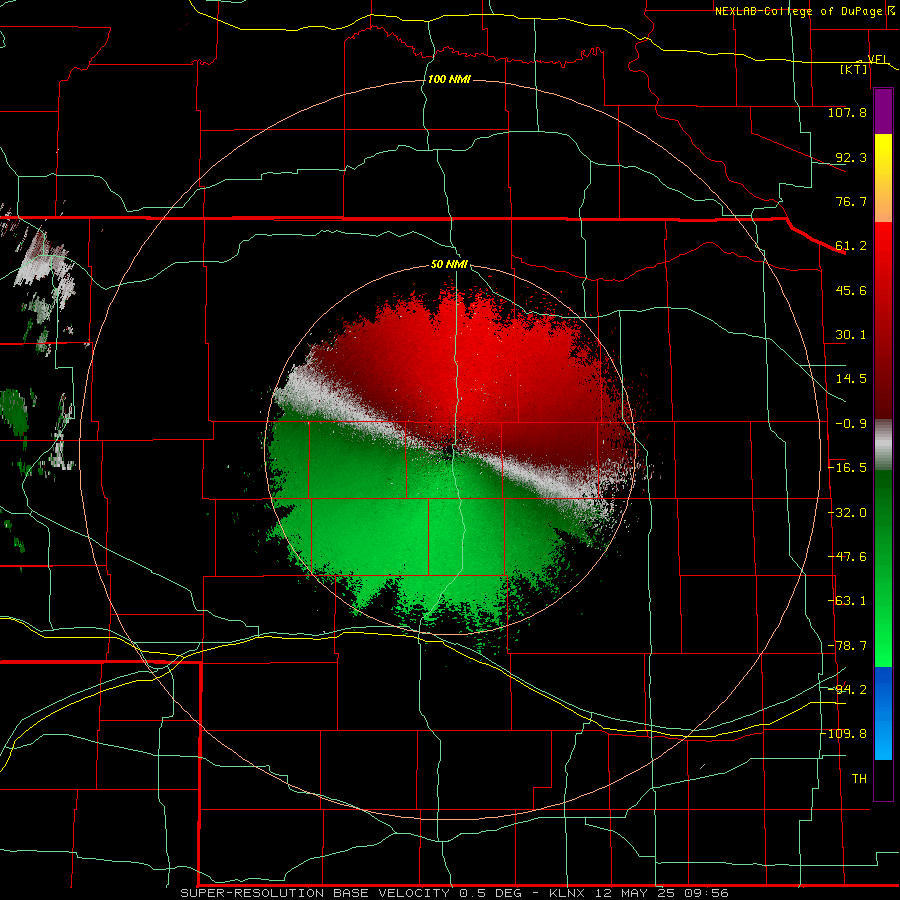
Task: Select the -16.5 scale value
Action: (847, 468)
